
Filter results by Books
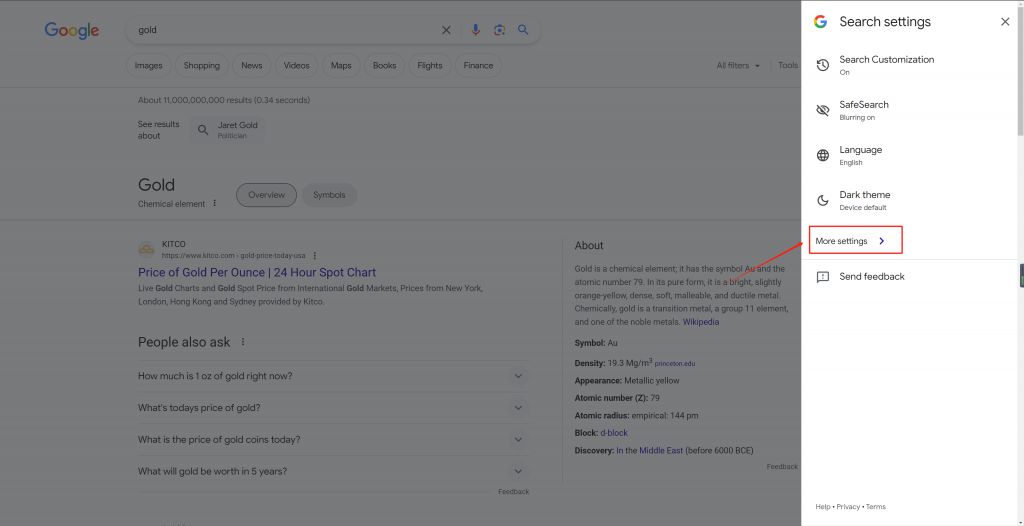coord(385,65)
